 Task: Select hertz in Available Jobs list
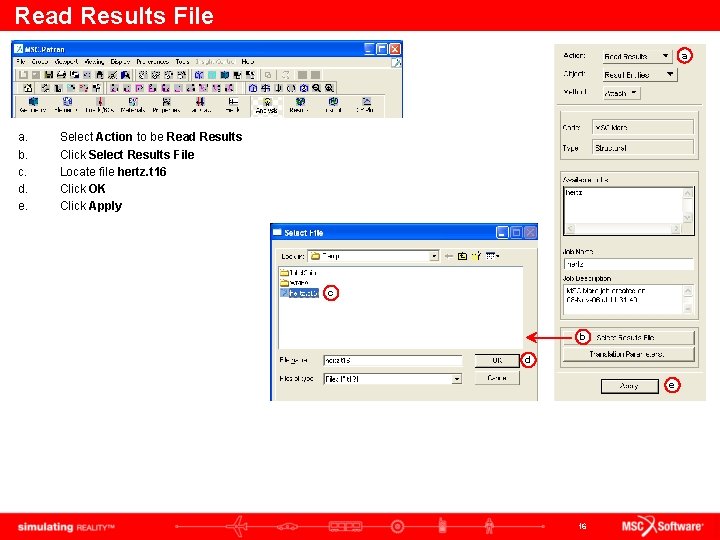(574, 192)
